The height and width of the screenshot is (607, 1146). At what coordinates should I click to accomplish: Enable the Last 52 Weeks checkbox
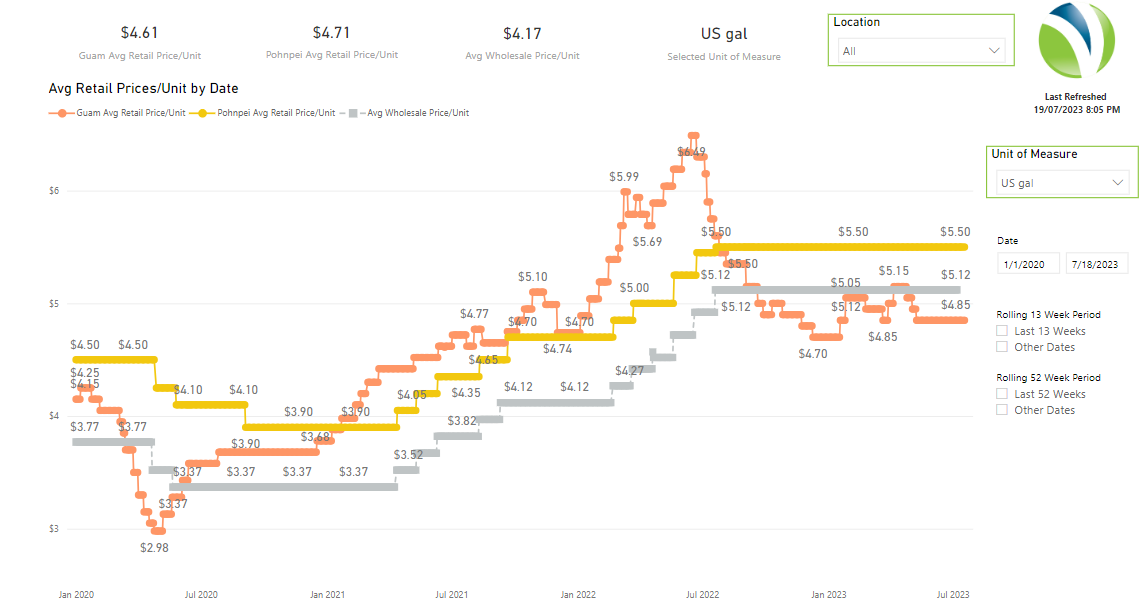pos(1002,394)
